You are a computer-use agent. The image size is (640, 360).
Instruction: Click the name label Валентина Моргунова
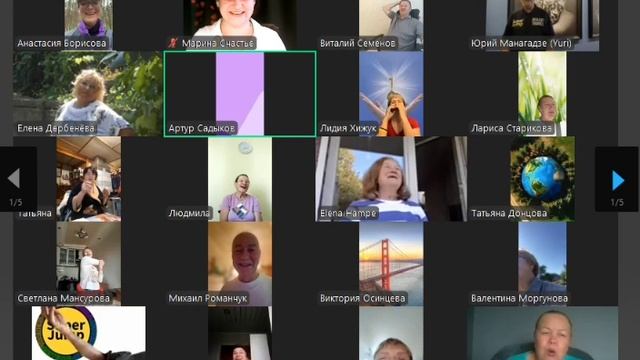[x=519, y=298]
